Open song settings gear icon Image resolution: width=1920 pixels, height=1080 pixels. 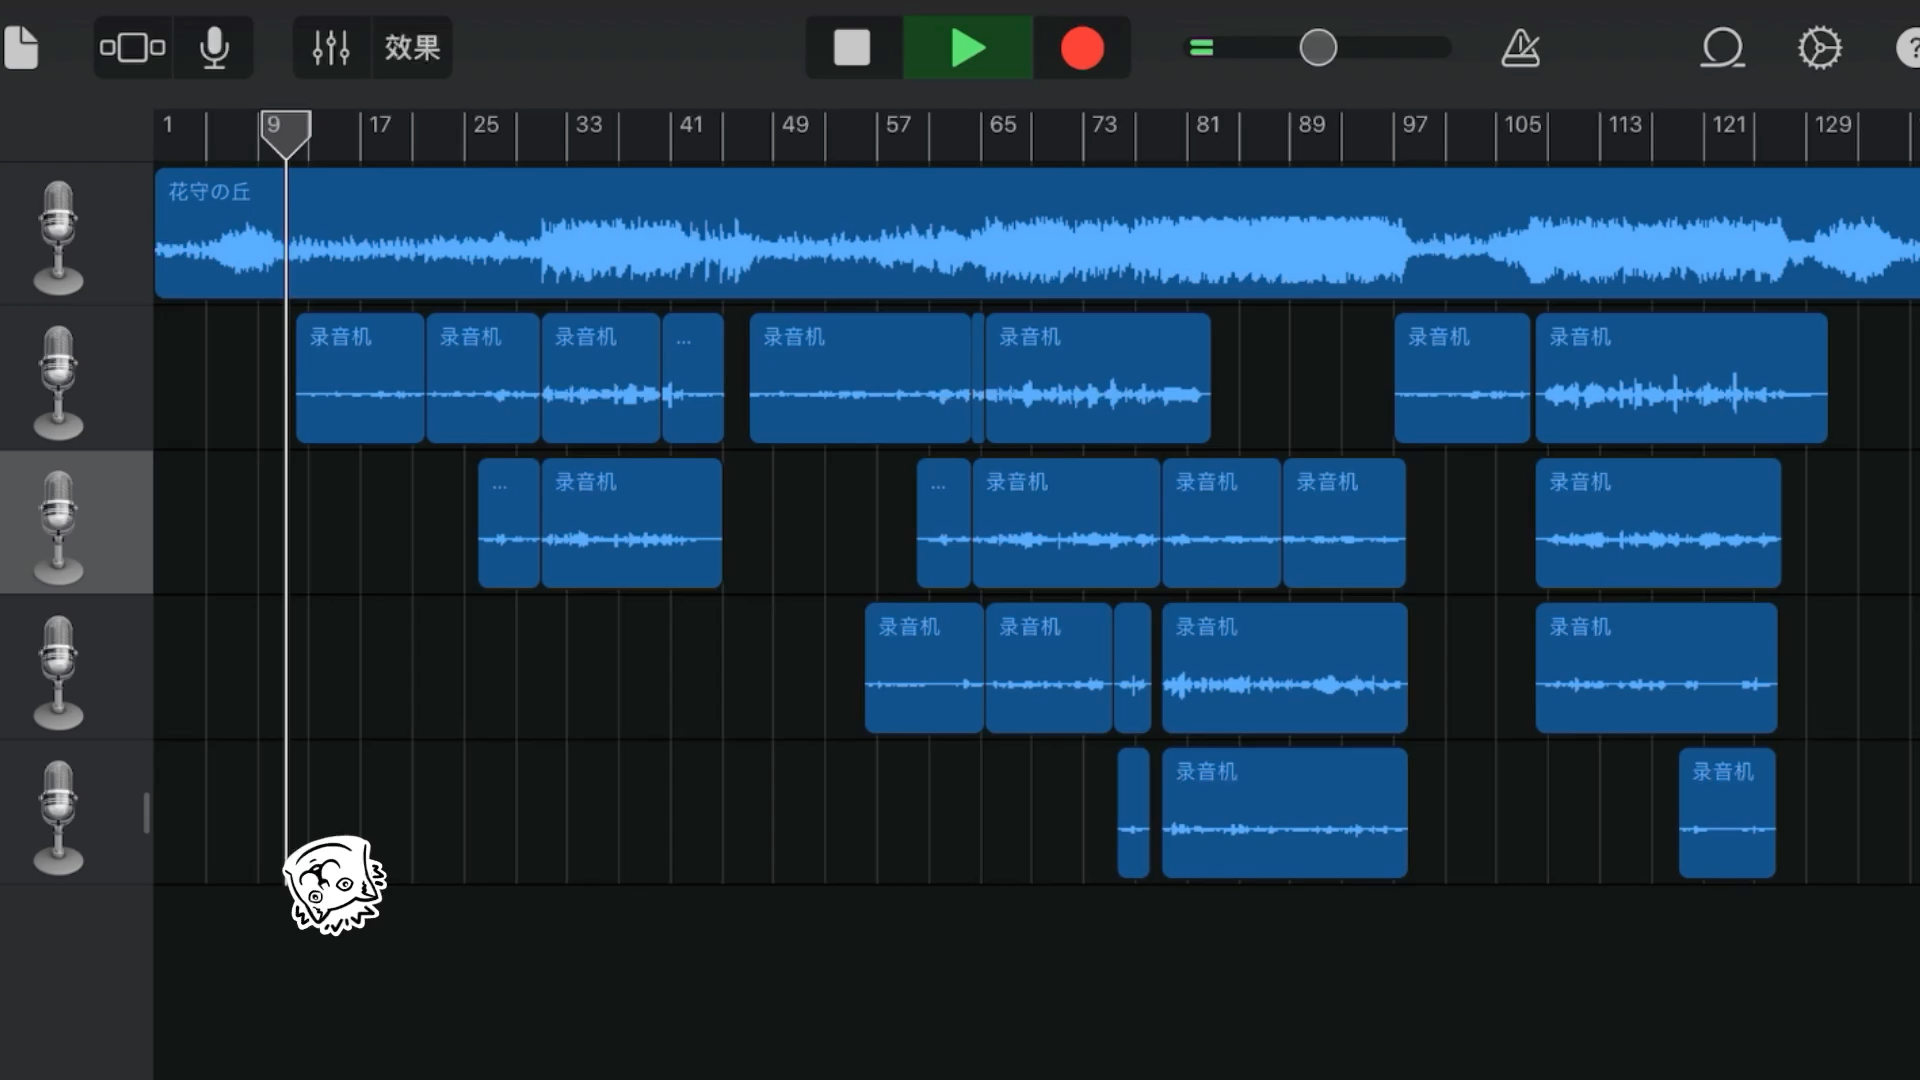pos(1819,47)
